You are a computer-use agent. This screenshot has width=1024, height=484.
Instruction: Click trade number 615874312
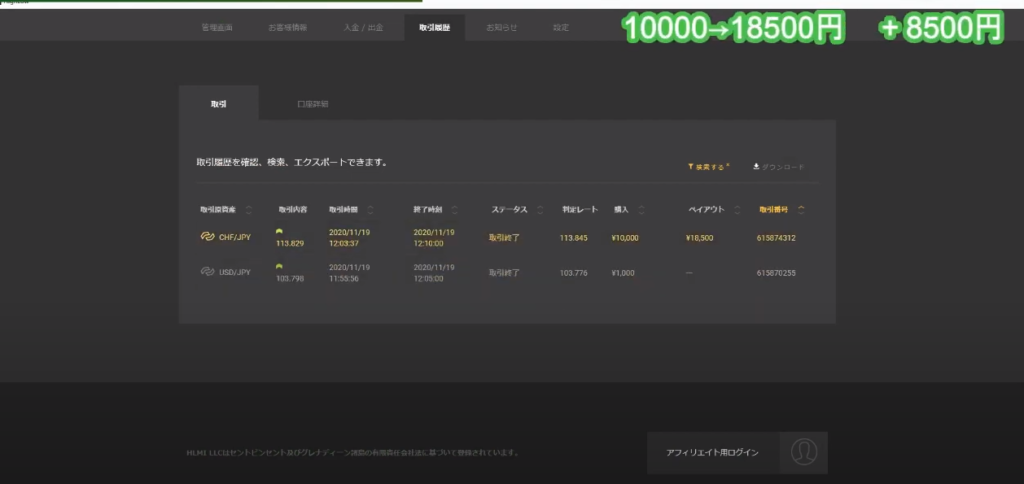click(776, 238)
